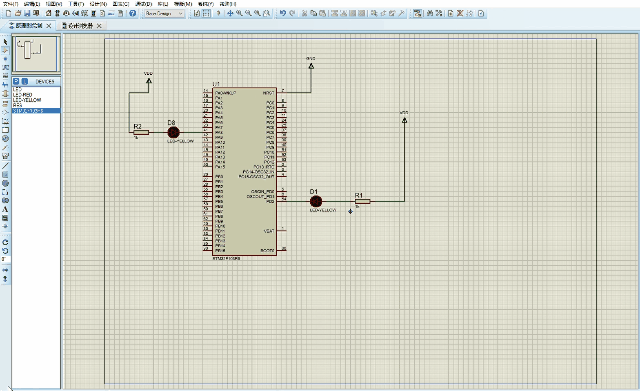Image resolution: width=640 pixels, height=391 pixels.
Task: Choose the 2D Graphics Text tool
Action: point(5,209)
